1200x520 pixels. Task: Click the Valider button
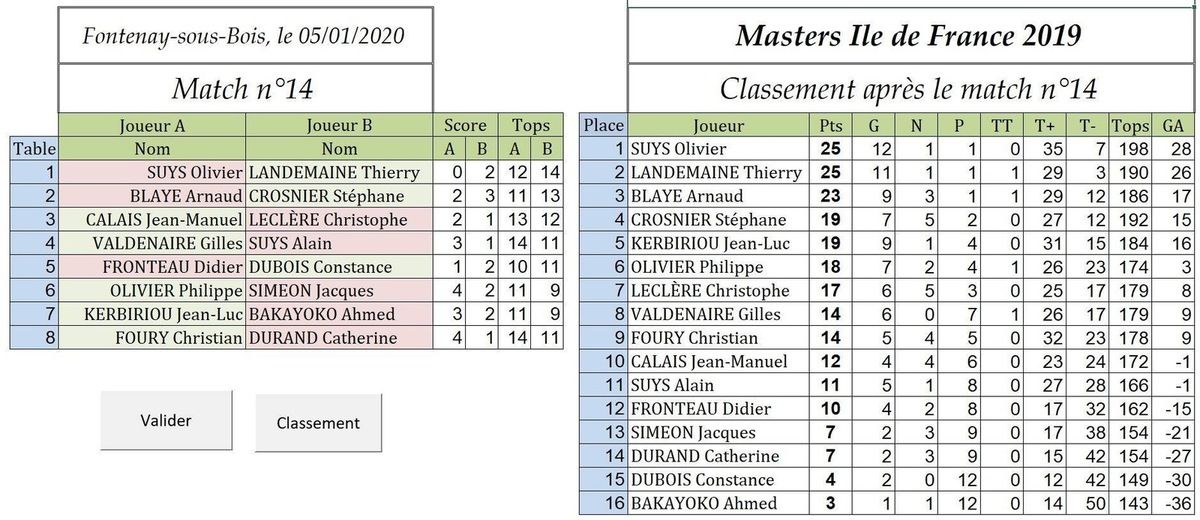point(166,420)
